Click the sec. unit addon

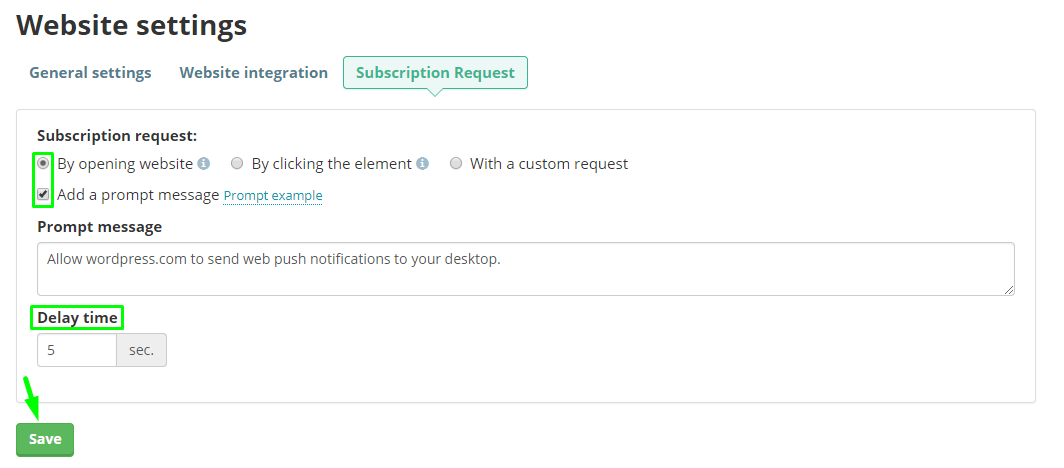click(141, 350)
